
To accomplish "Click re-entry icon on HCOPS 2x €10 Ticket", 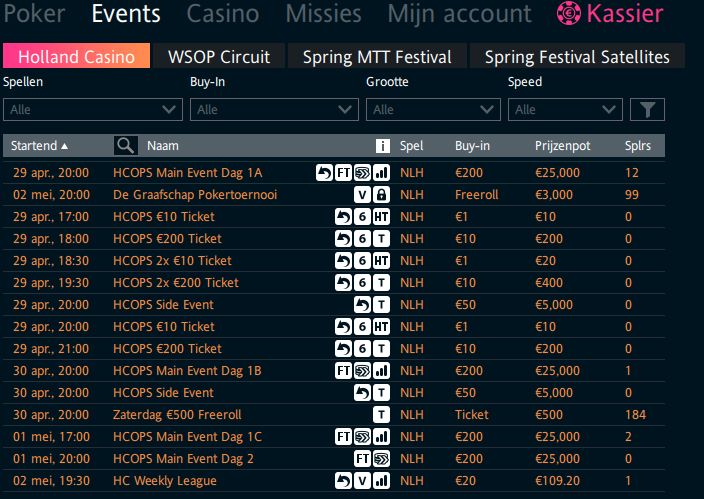I will pyautogui.click(x=343, y=261).
